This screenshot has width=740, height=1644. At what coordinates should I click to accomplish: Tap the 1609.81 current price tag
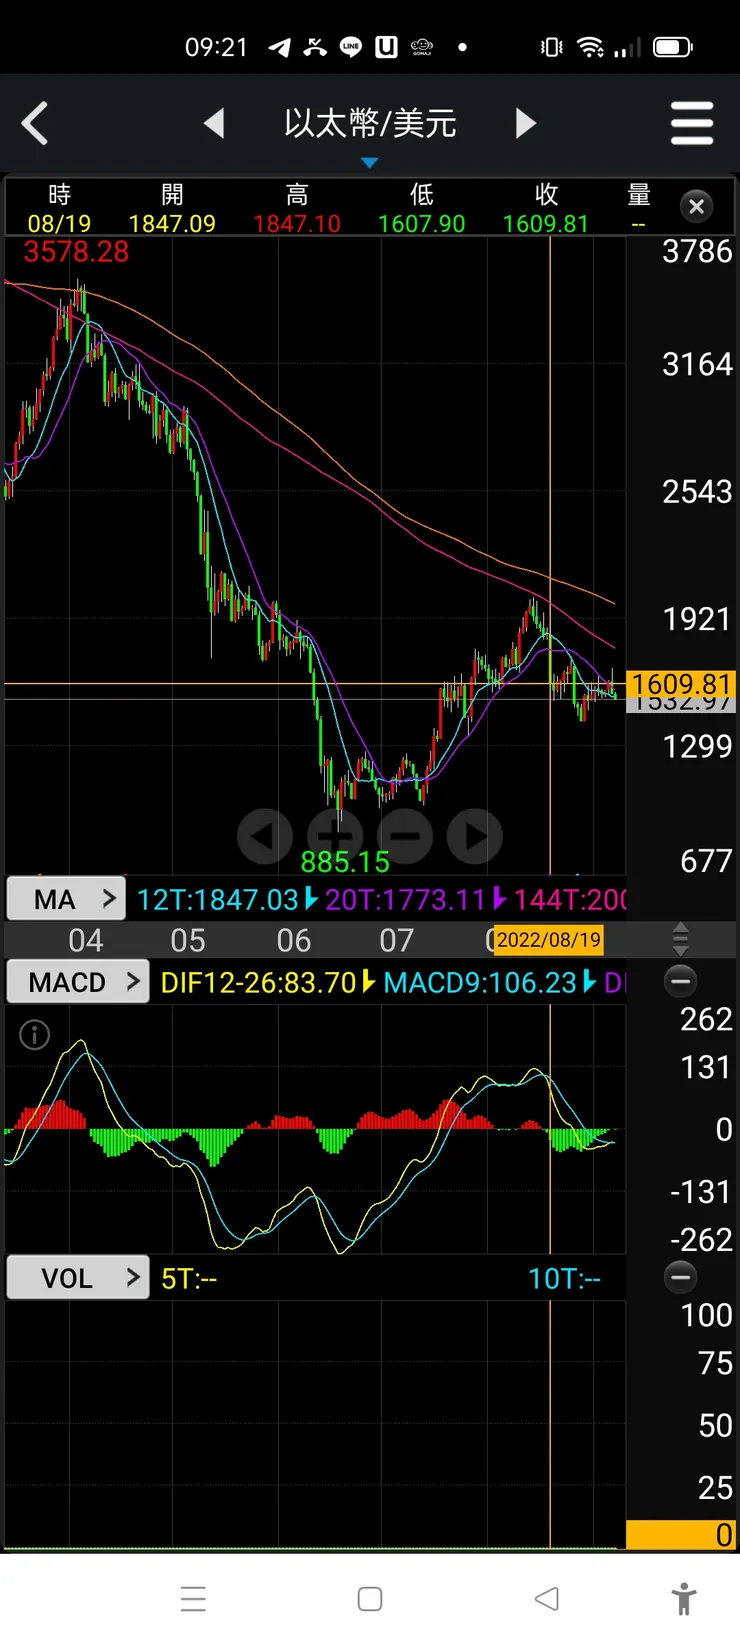coord(681,684)
